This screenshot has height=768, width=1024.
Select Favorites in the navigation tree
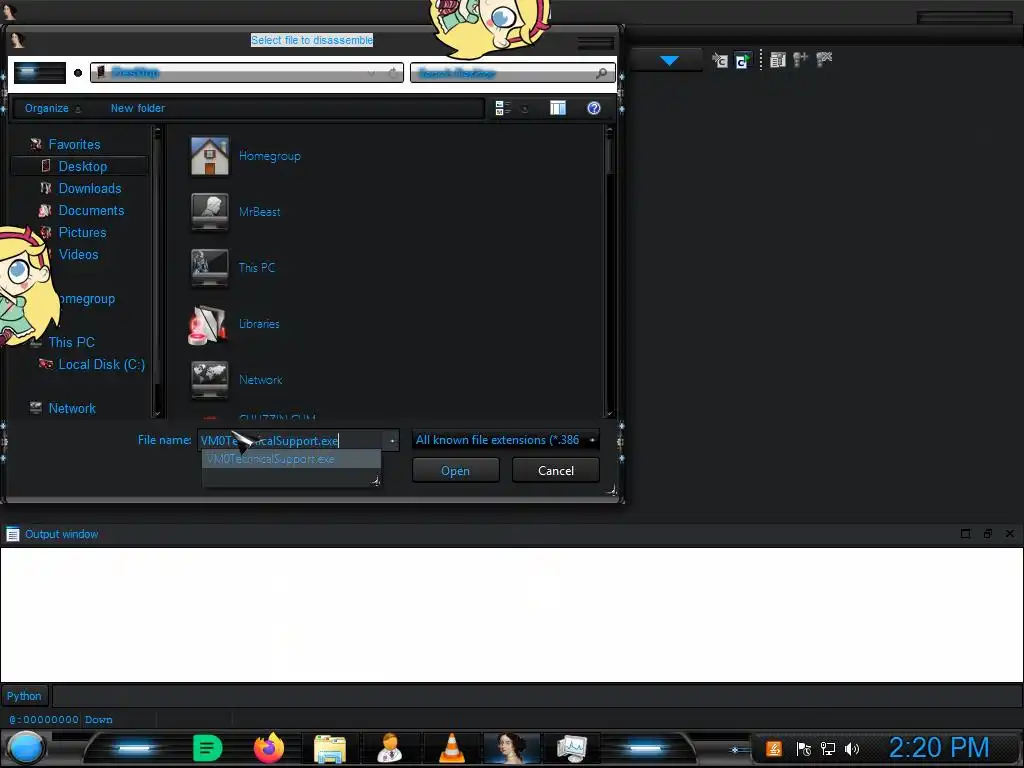pos(74,144)
